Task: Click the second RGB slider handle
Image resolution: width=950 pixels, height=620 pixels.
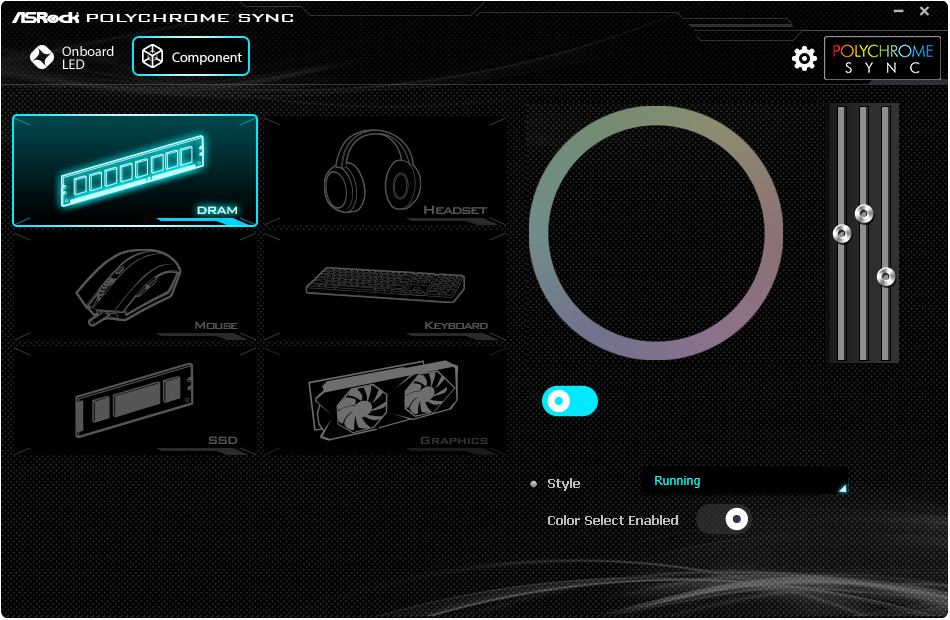Action: tap(863, 213)
